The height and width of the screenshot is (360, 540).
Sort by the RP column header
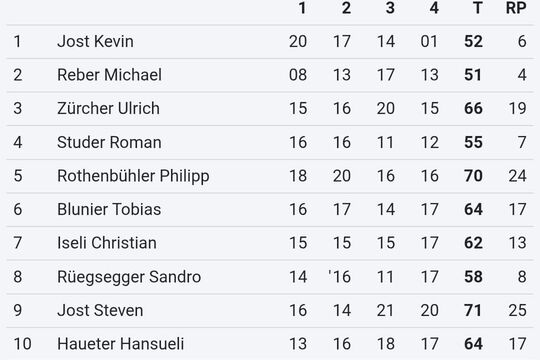[516, 8]
